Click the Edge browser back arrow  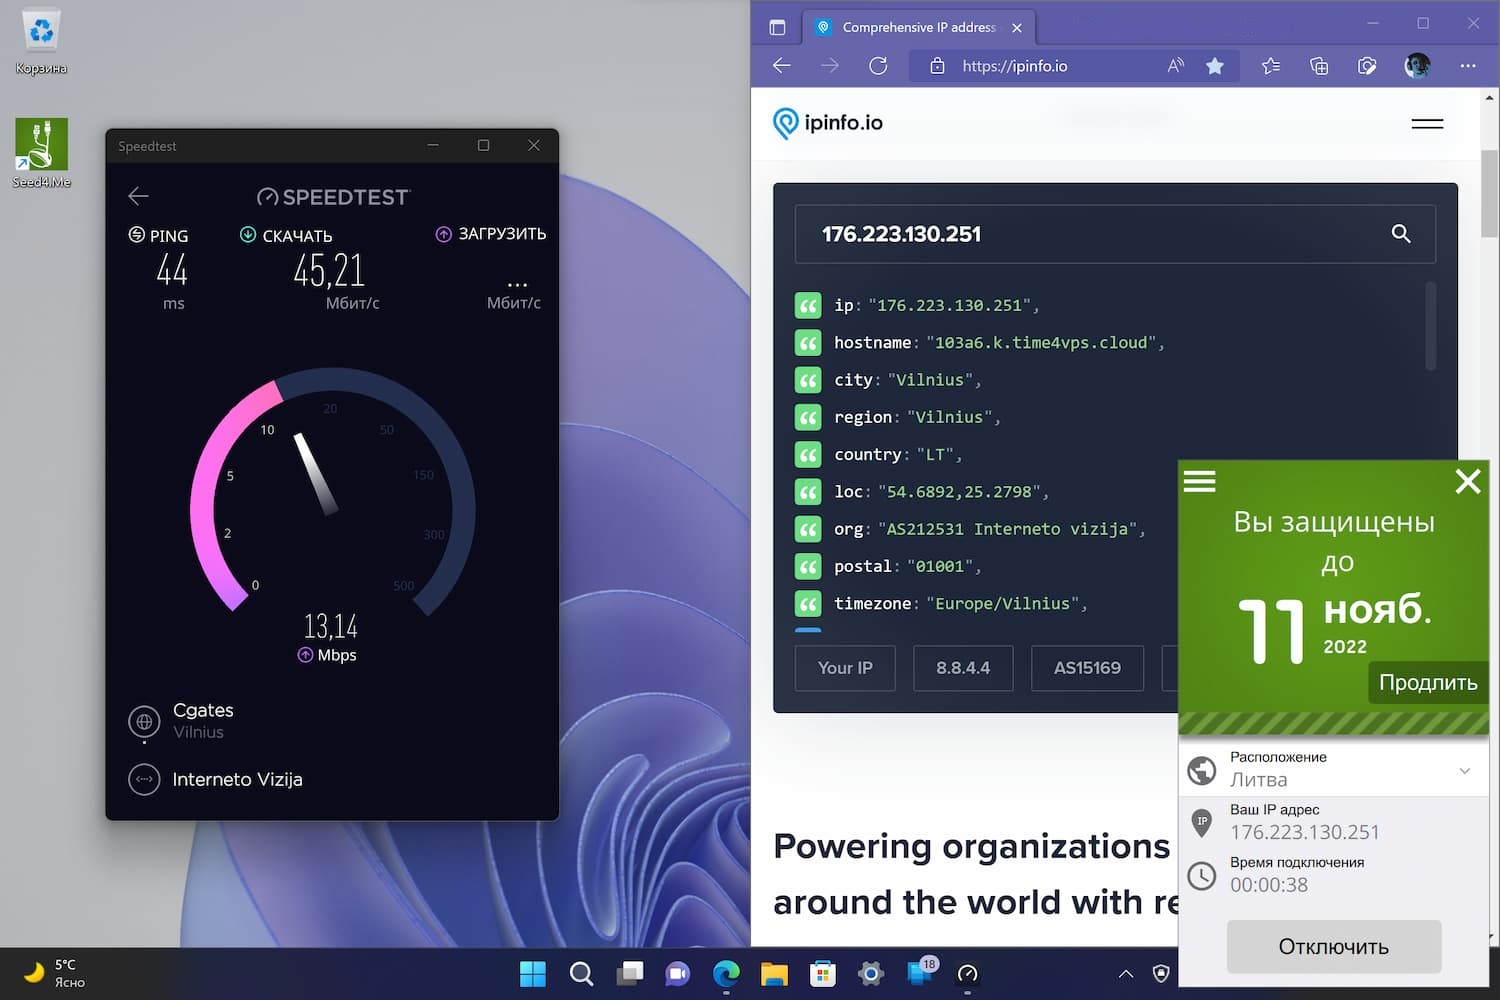click(782, 66)
